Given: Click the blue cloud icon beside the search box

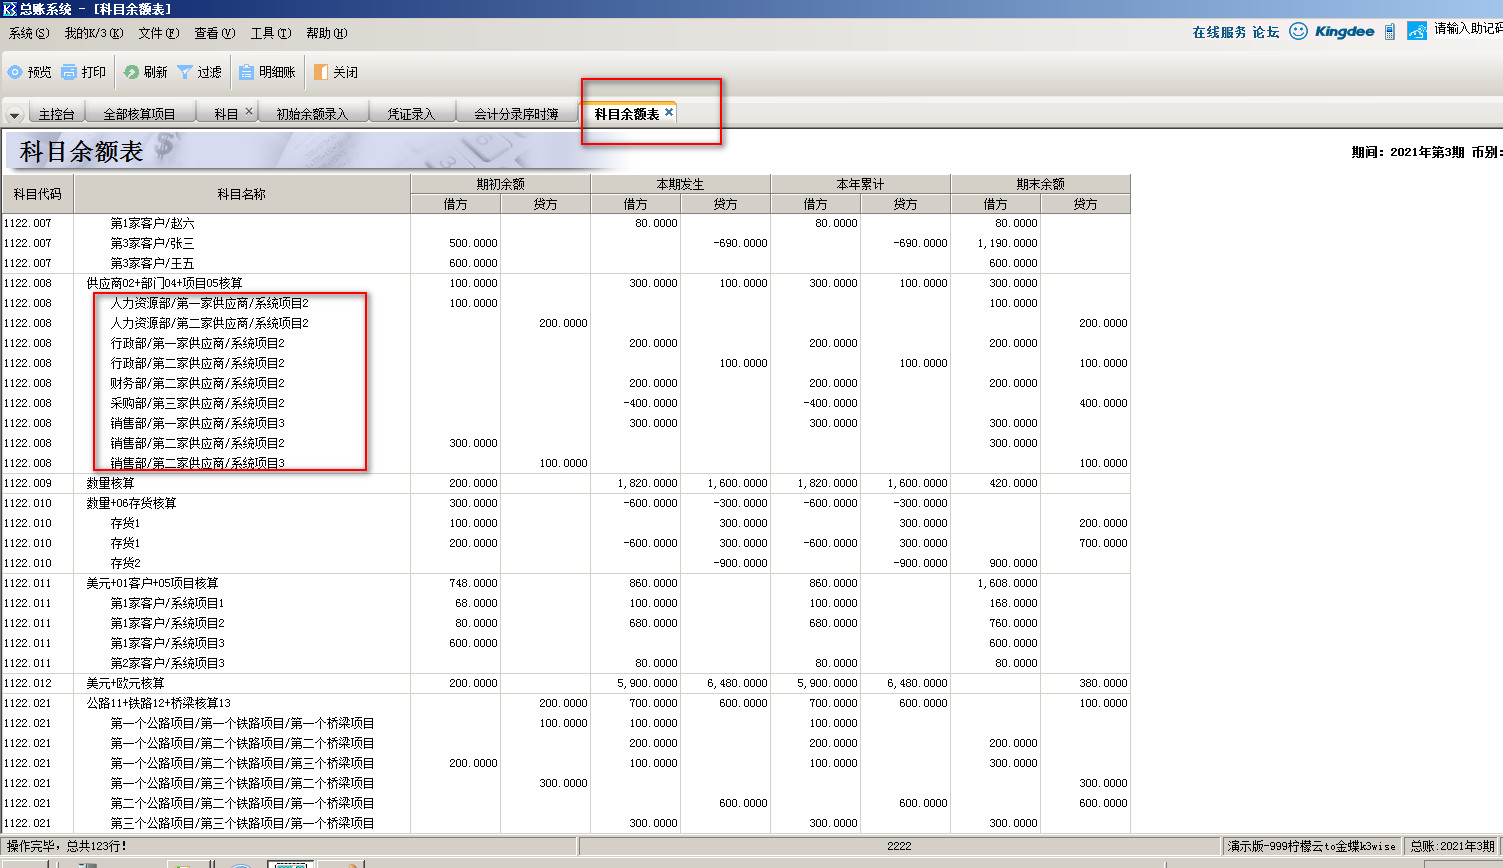Looking at the screenshot, I should pos(1416,31).
